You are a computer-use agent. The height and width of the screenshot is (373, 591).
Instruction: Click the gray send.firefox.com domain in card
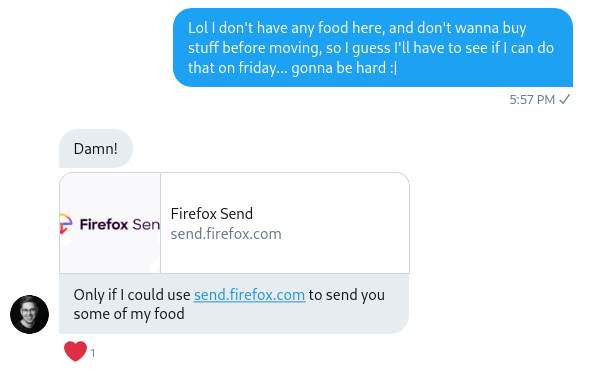coord(226,234)
